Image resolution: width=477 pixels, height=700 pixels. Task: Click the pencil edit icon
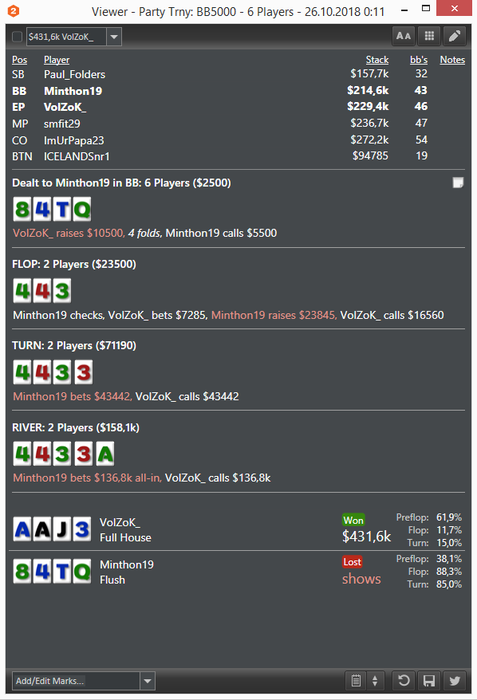pyautogui.click(x=455, y=36)
